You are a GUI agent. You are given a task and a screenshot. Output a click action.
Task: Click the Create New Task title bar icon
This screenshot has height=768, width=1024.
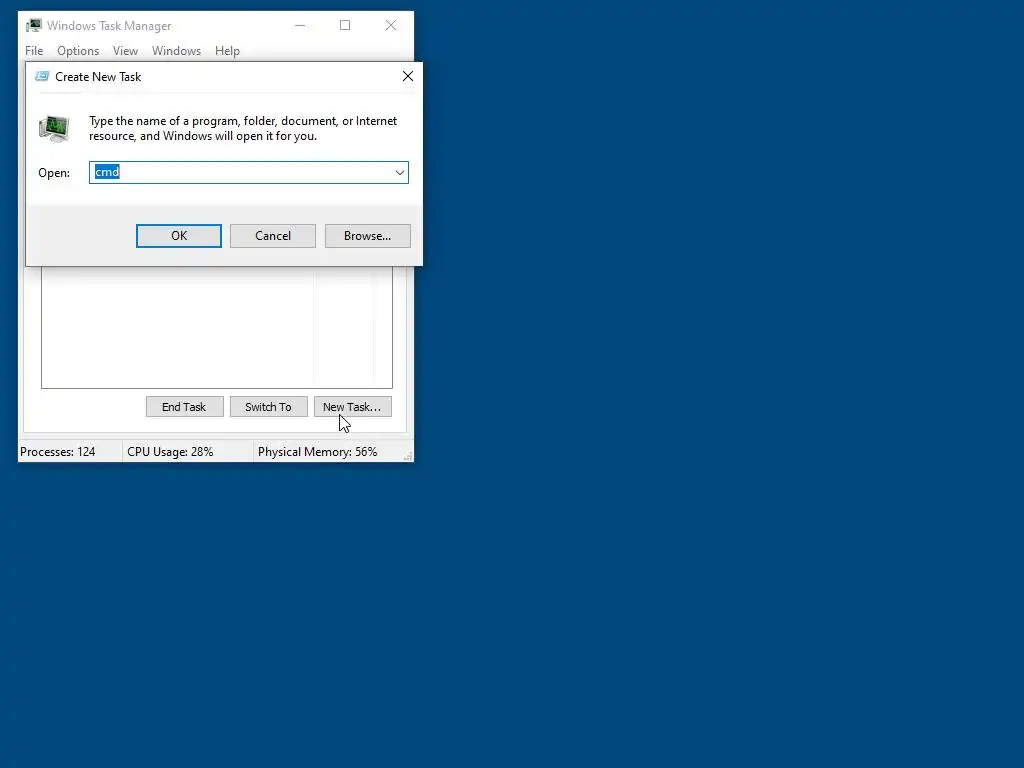click(x=42, y=76)
